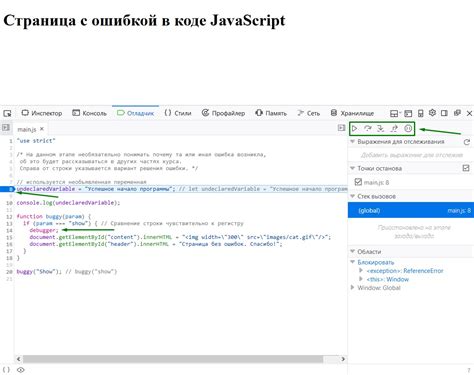This screenshot has height=375, width=474.
Task: Switch to the Профайлер tab
Action: point(223,113)
